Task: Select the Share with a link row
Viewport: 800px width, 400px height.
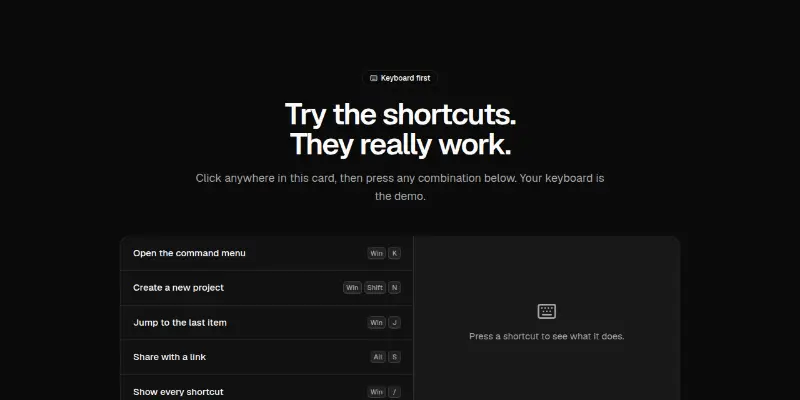Action: click(267, 357)
